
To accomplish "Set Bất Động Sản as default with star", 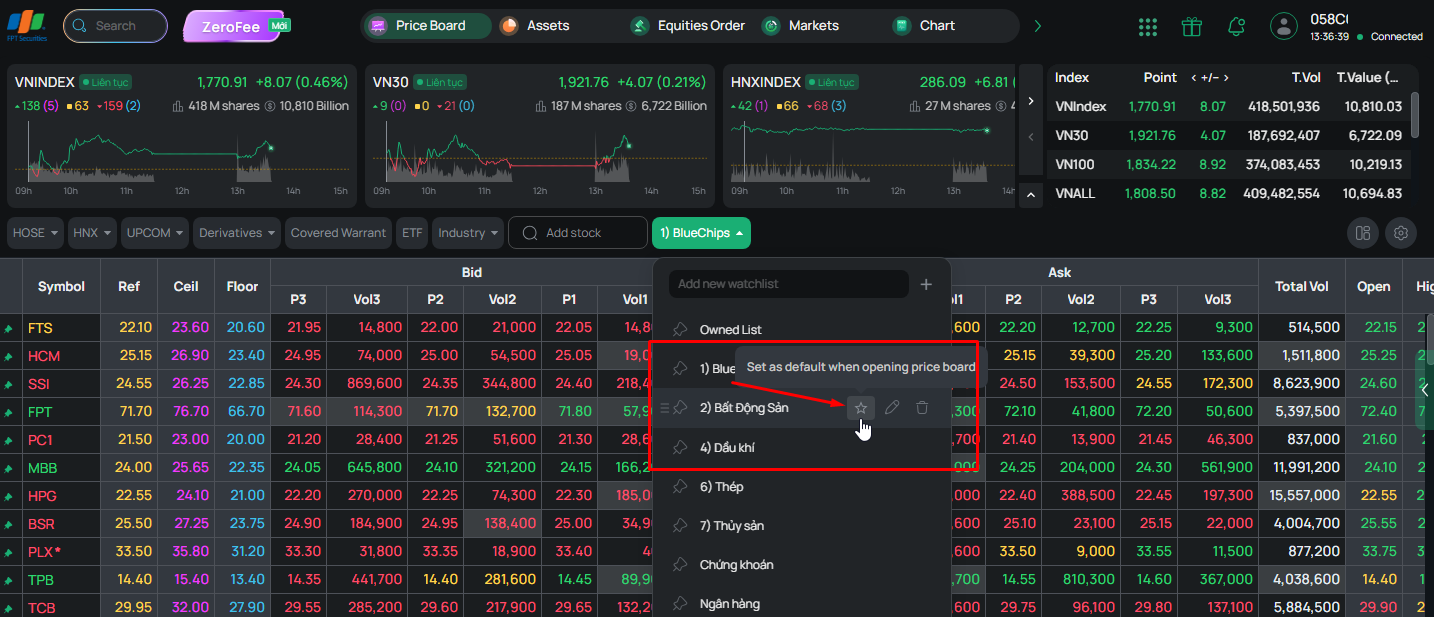I will coord(861,407).
